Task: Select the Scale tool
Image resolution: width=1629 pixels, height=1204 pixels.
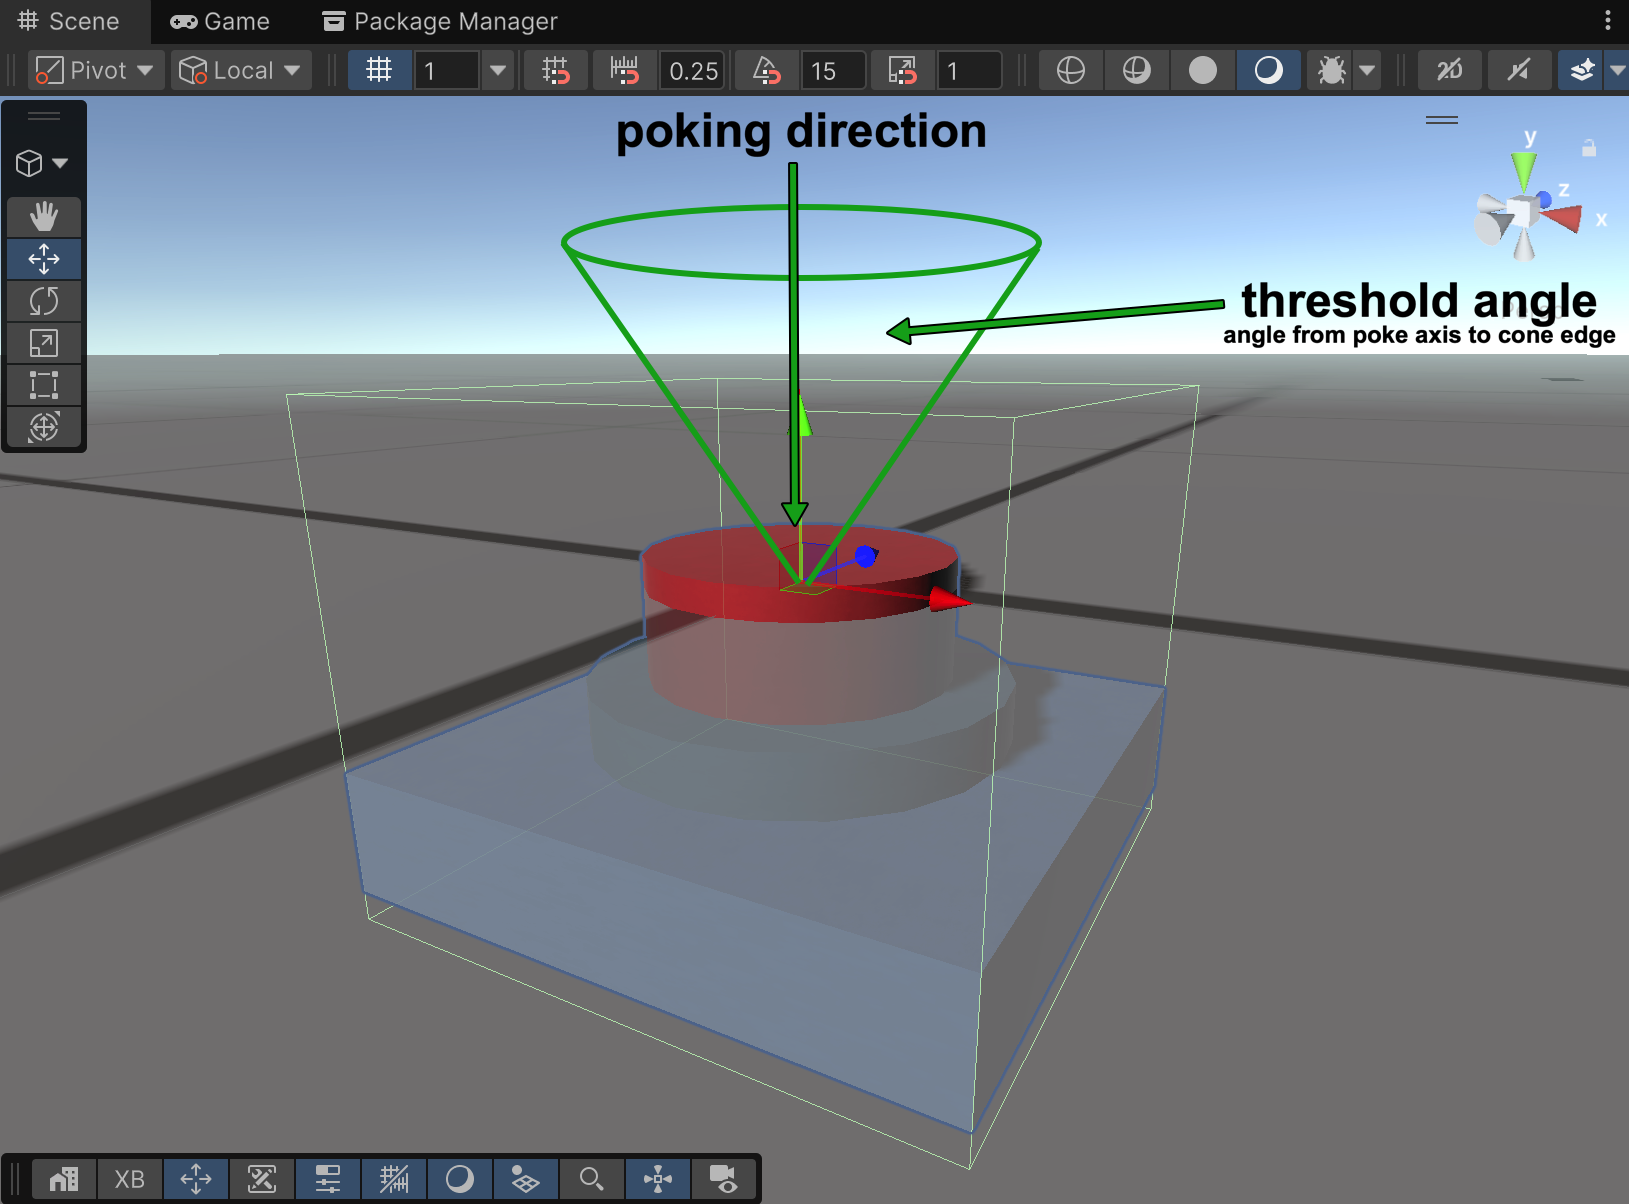Action: coord(44,343)
